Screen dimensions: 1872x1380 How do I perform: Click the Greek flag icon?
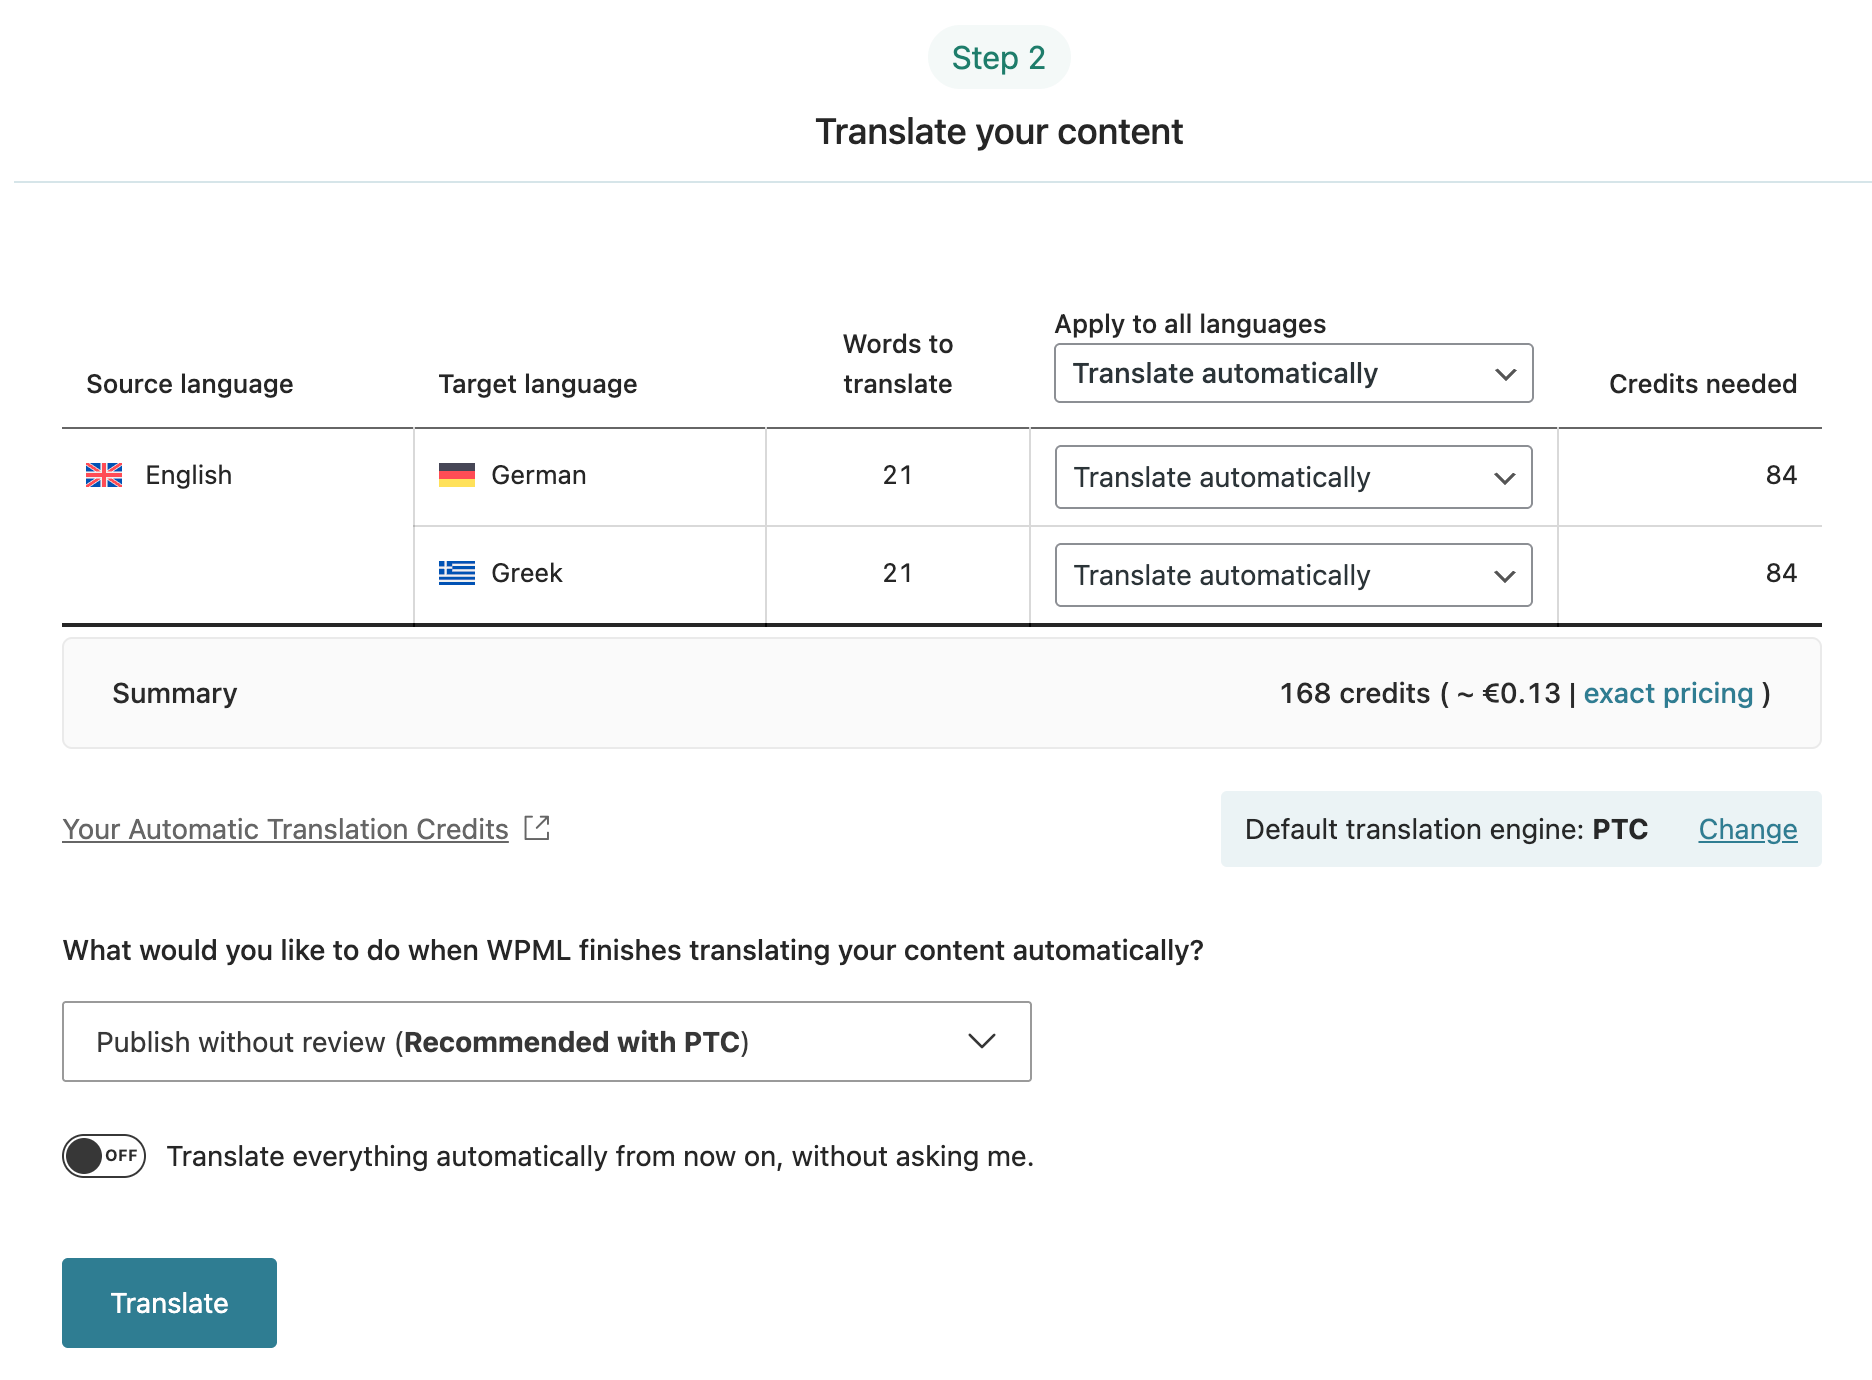[x=457, y=573]
